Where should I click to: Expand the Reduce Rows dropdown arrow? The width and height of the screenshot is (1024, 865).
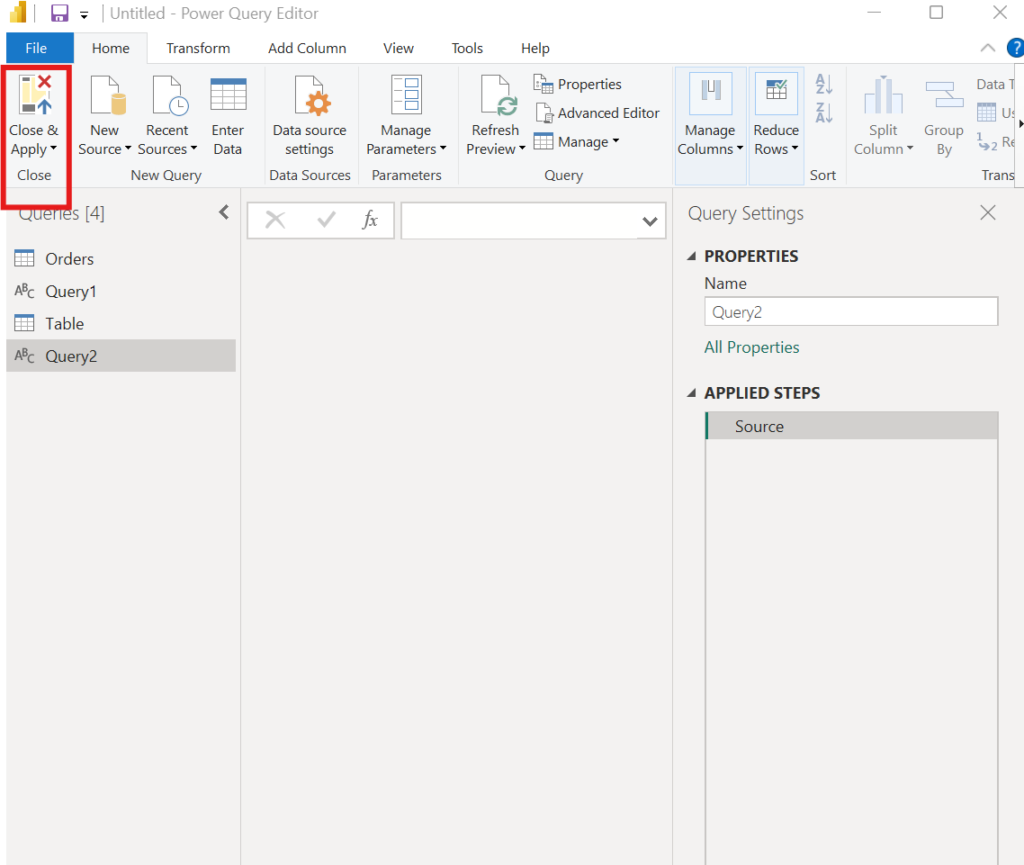pos(795,149)
